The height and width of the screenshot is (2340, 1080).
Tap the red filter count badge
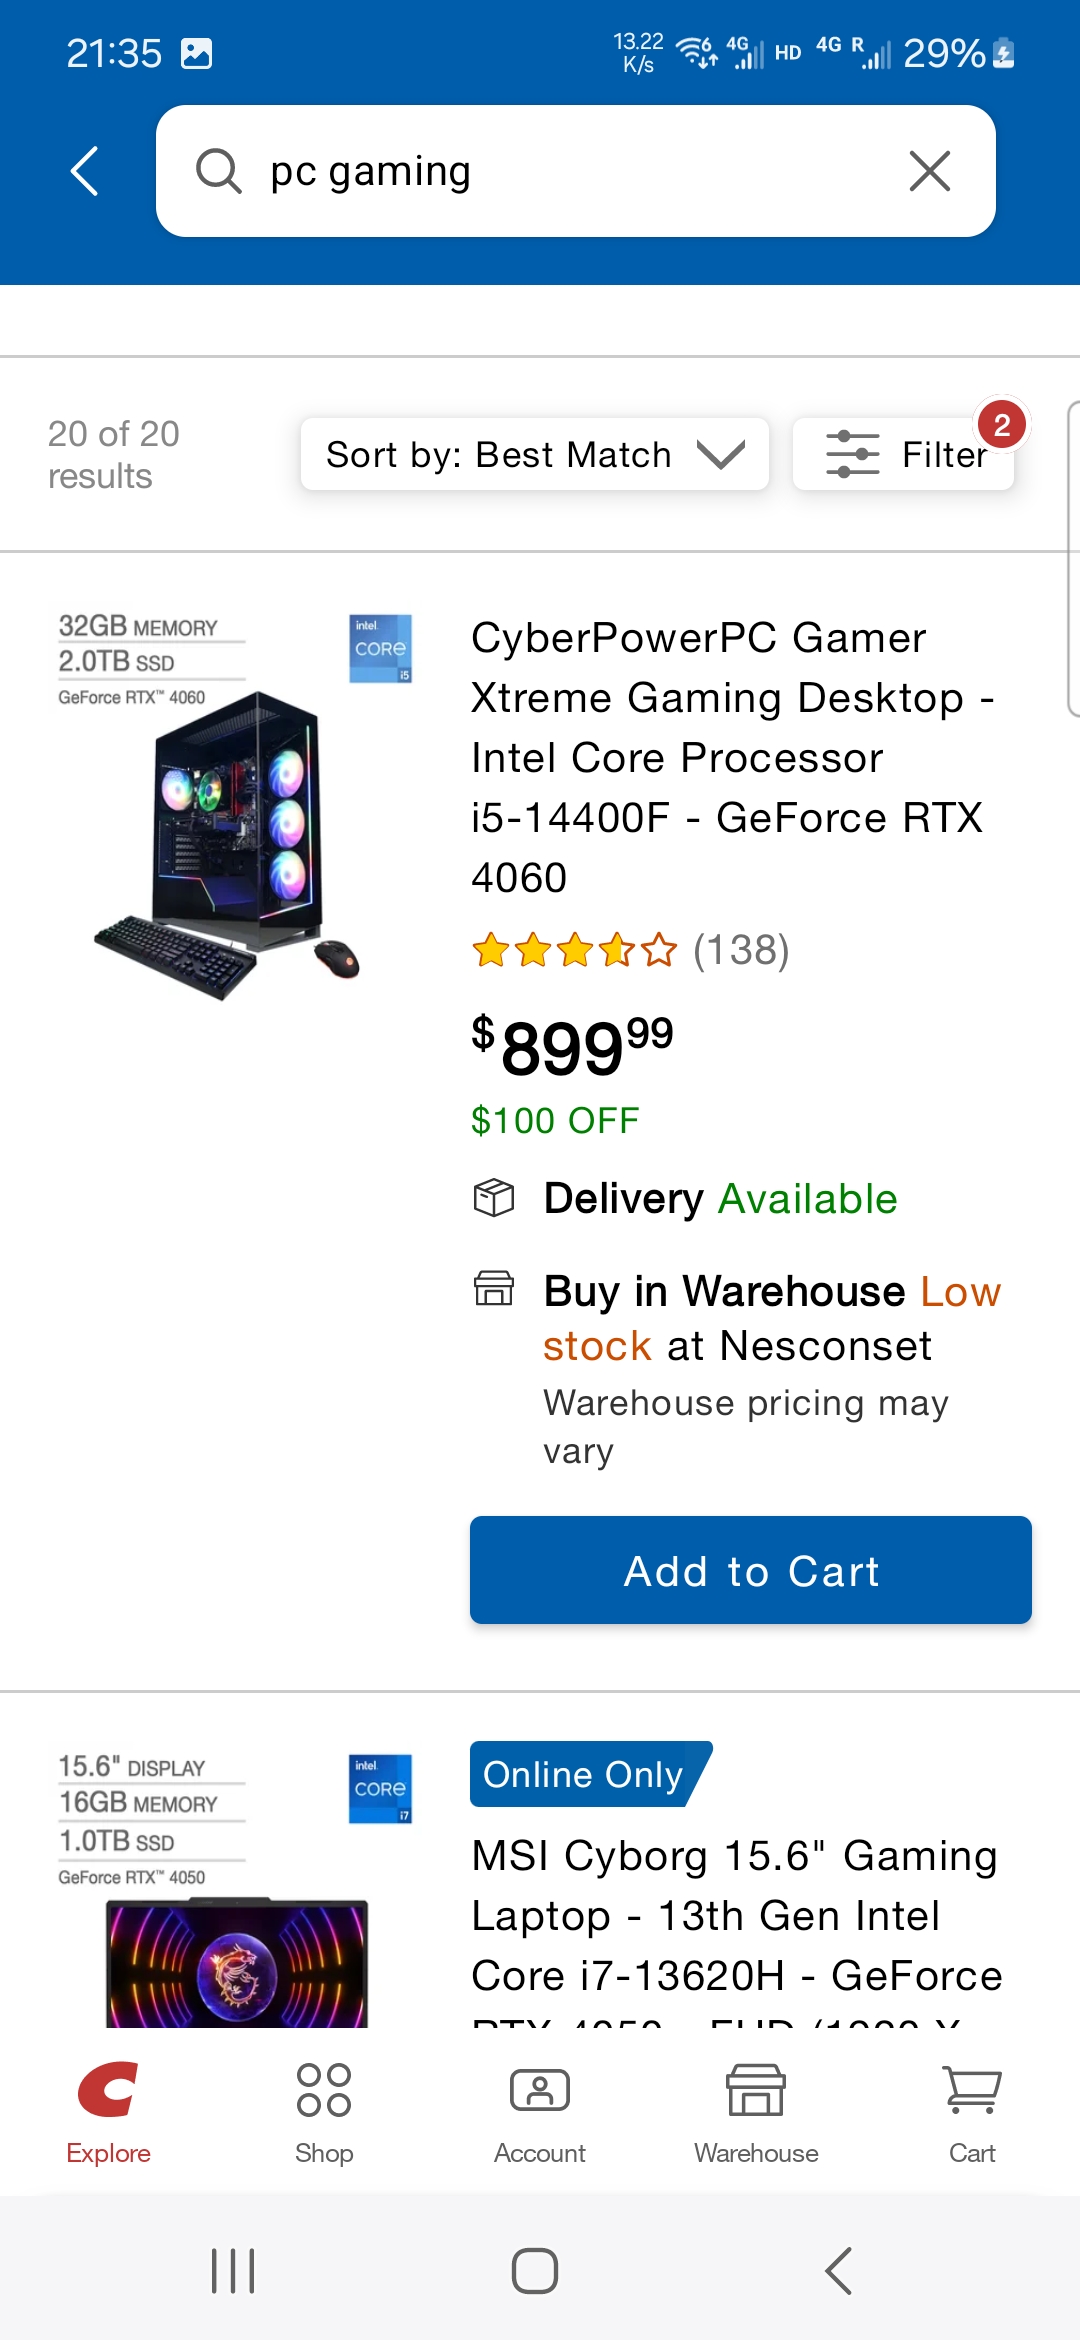point(1001,425)
